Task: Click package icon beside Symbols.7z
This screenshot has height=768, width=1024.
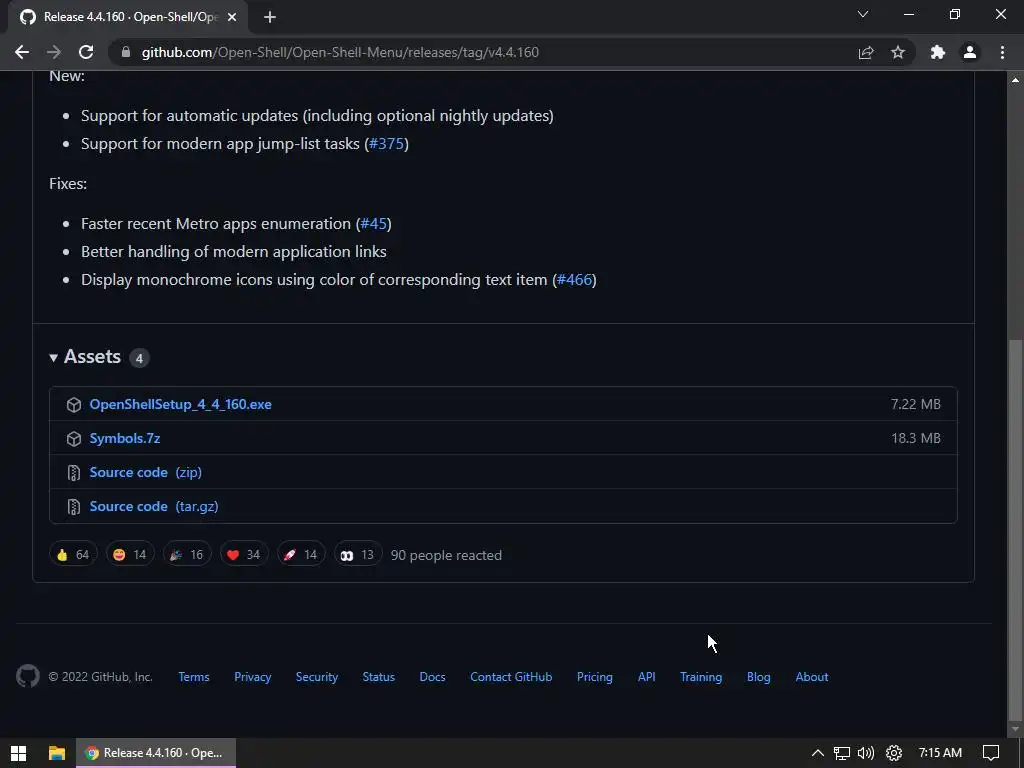Action: click(x=74, y=438)
